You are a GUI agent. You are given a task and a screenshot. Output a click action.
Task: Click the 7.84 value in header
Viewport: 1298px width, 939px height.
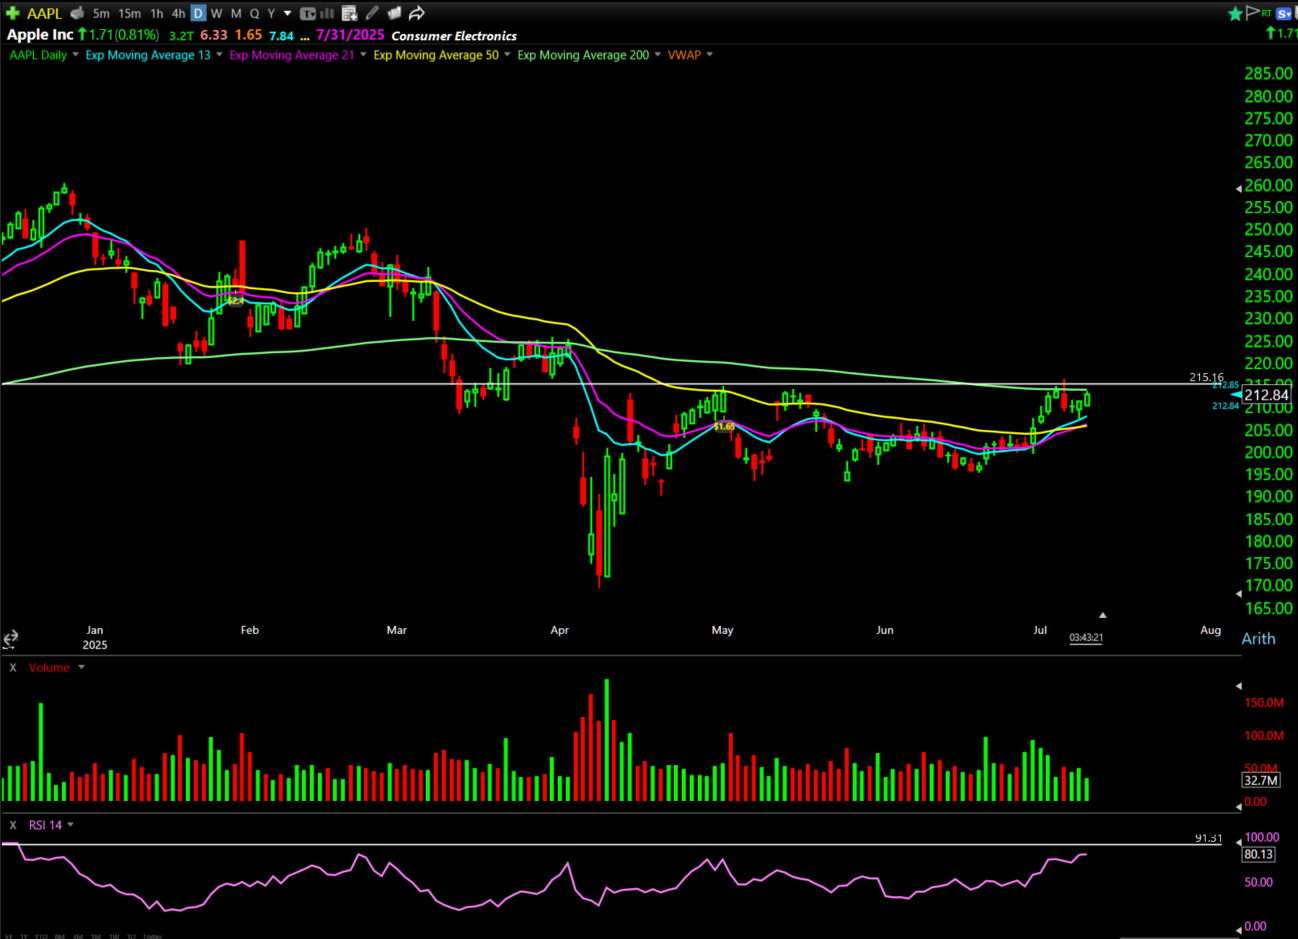tap(281, 35)
